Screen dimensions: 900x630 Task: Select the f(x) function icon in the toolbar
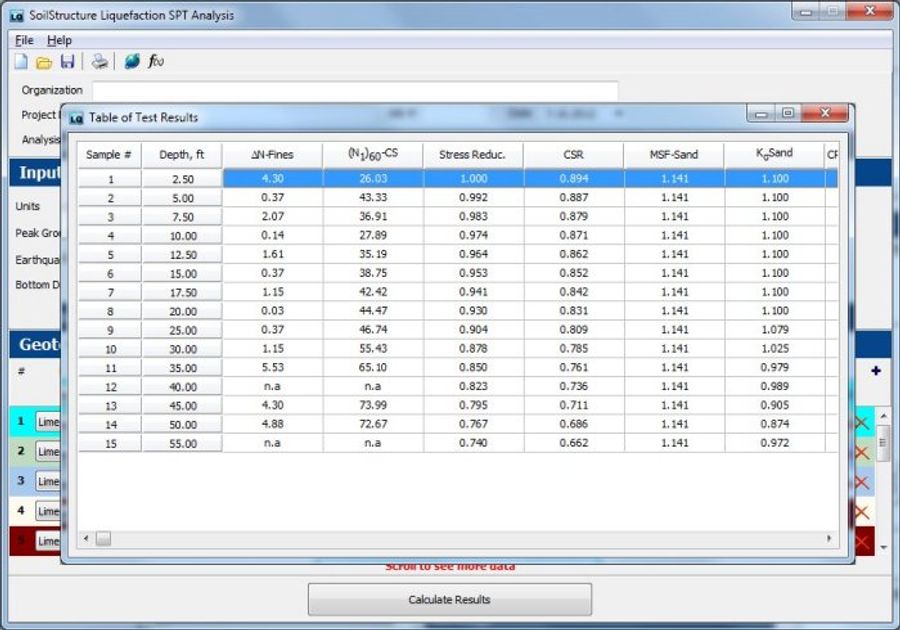click(x=155, y=62)
